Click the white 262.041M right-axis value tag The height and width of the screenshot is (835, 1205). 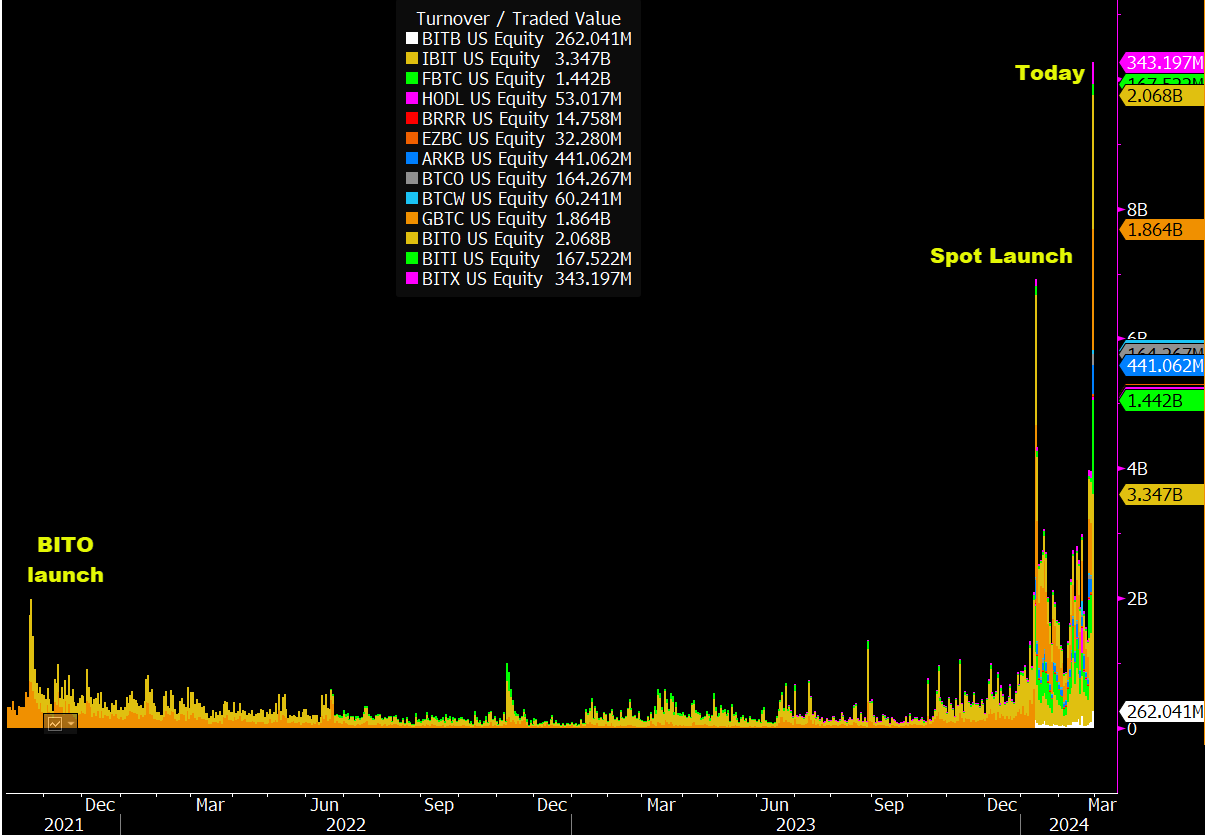click(x=1163, y=712)
